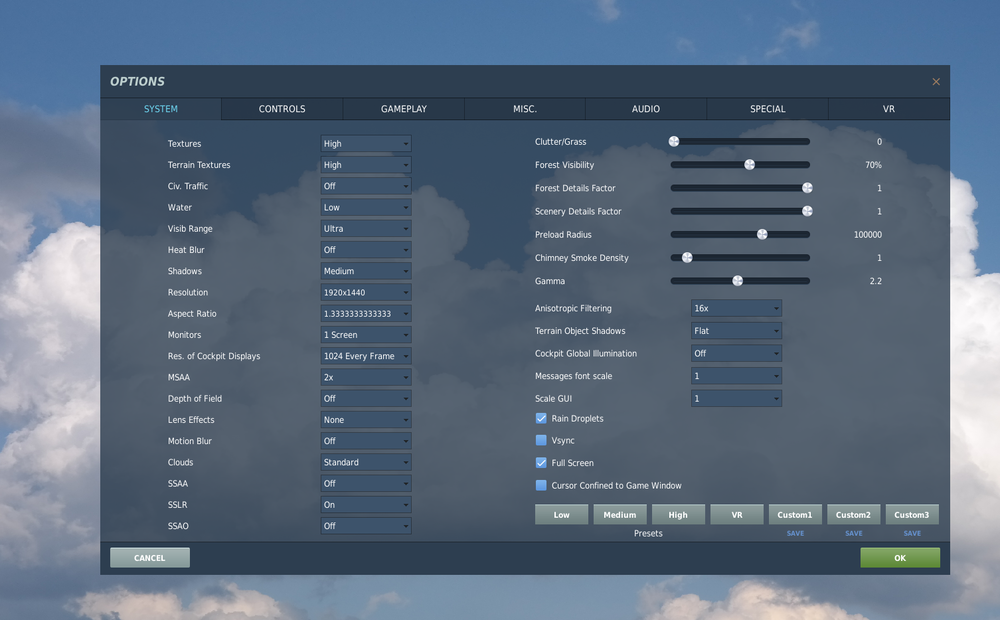The image size is (1000, 620).
Task: Open the Textures dropdown
Action: tap(365, 144)
